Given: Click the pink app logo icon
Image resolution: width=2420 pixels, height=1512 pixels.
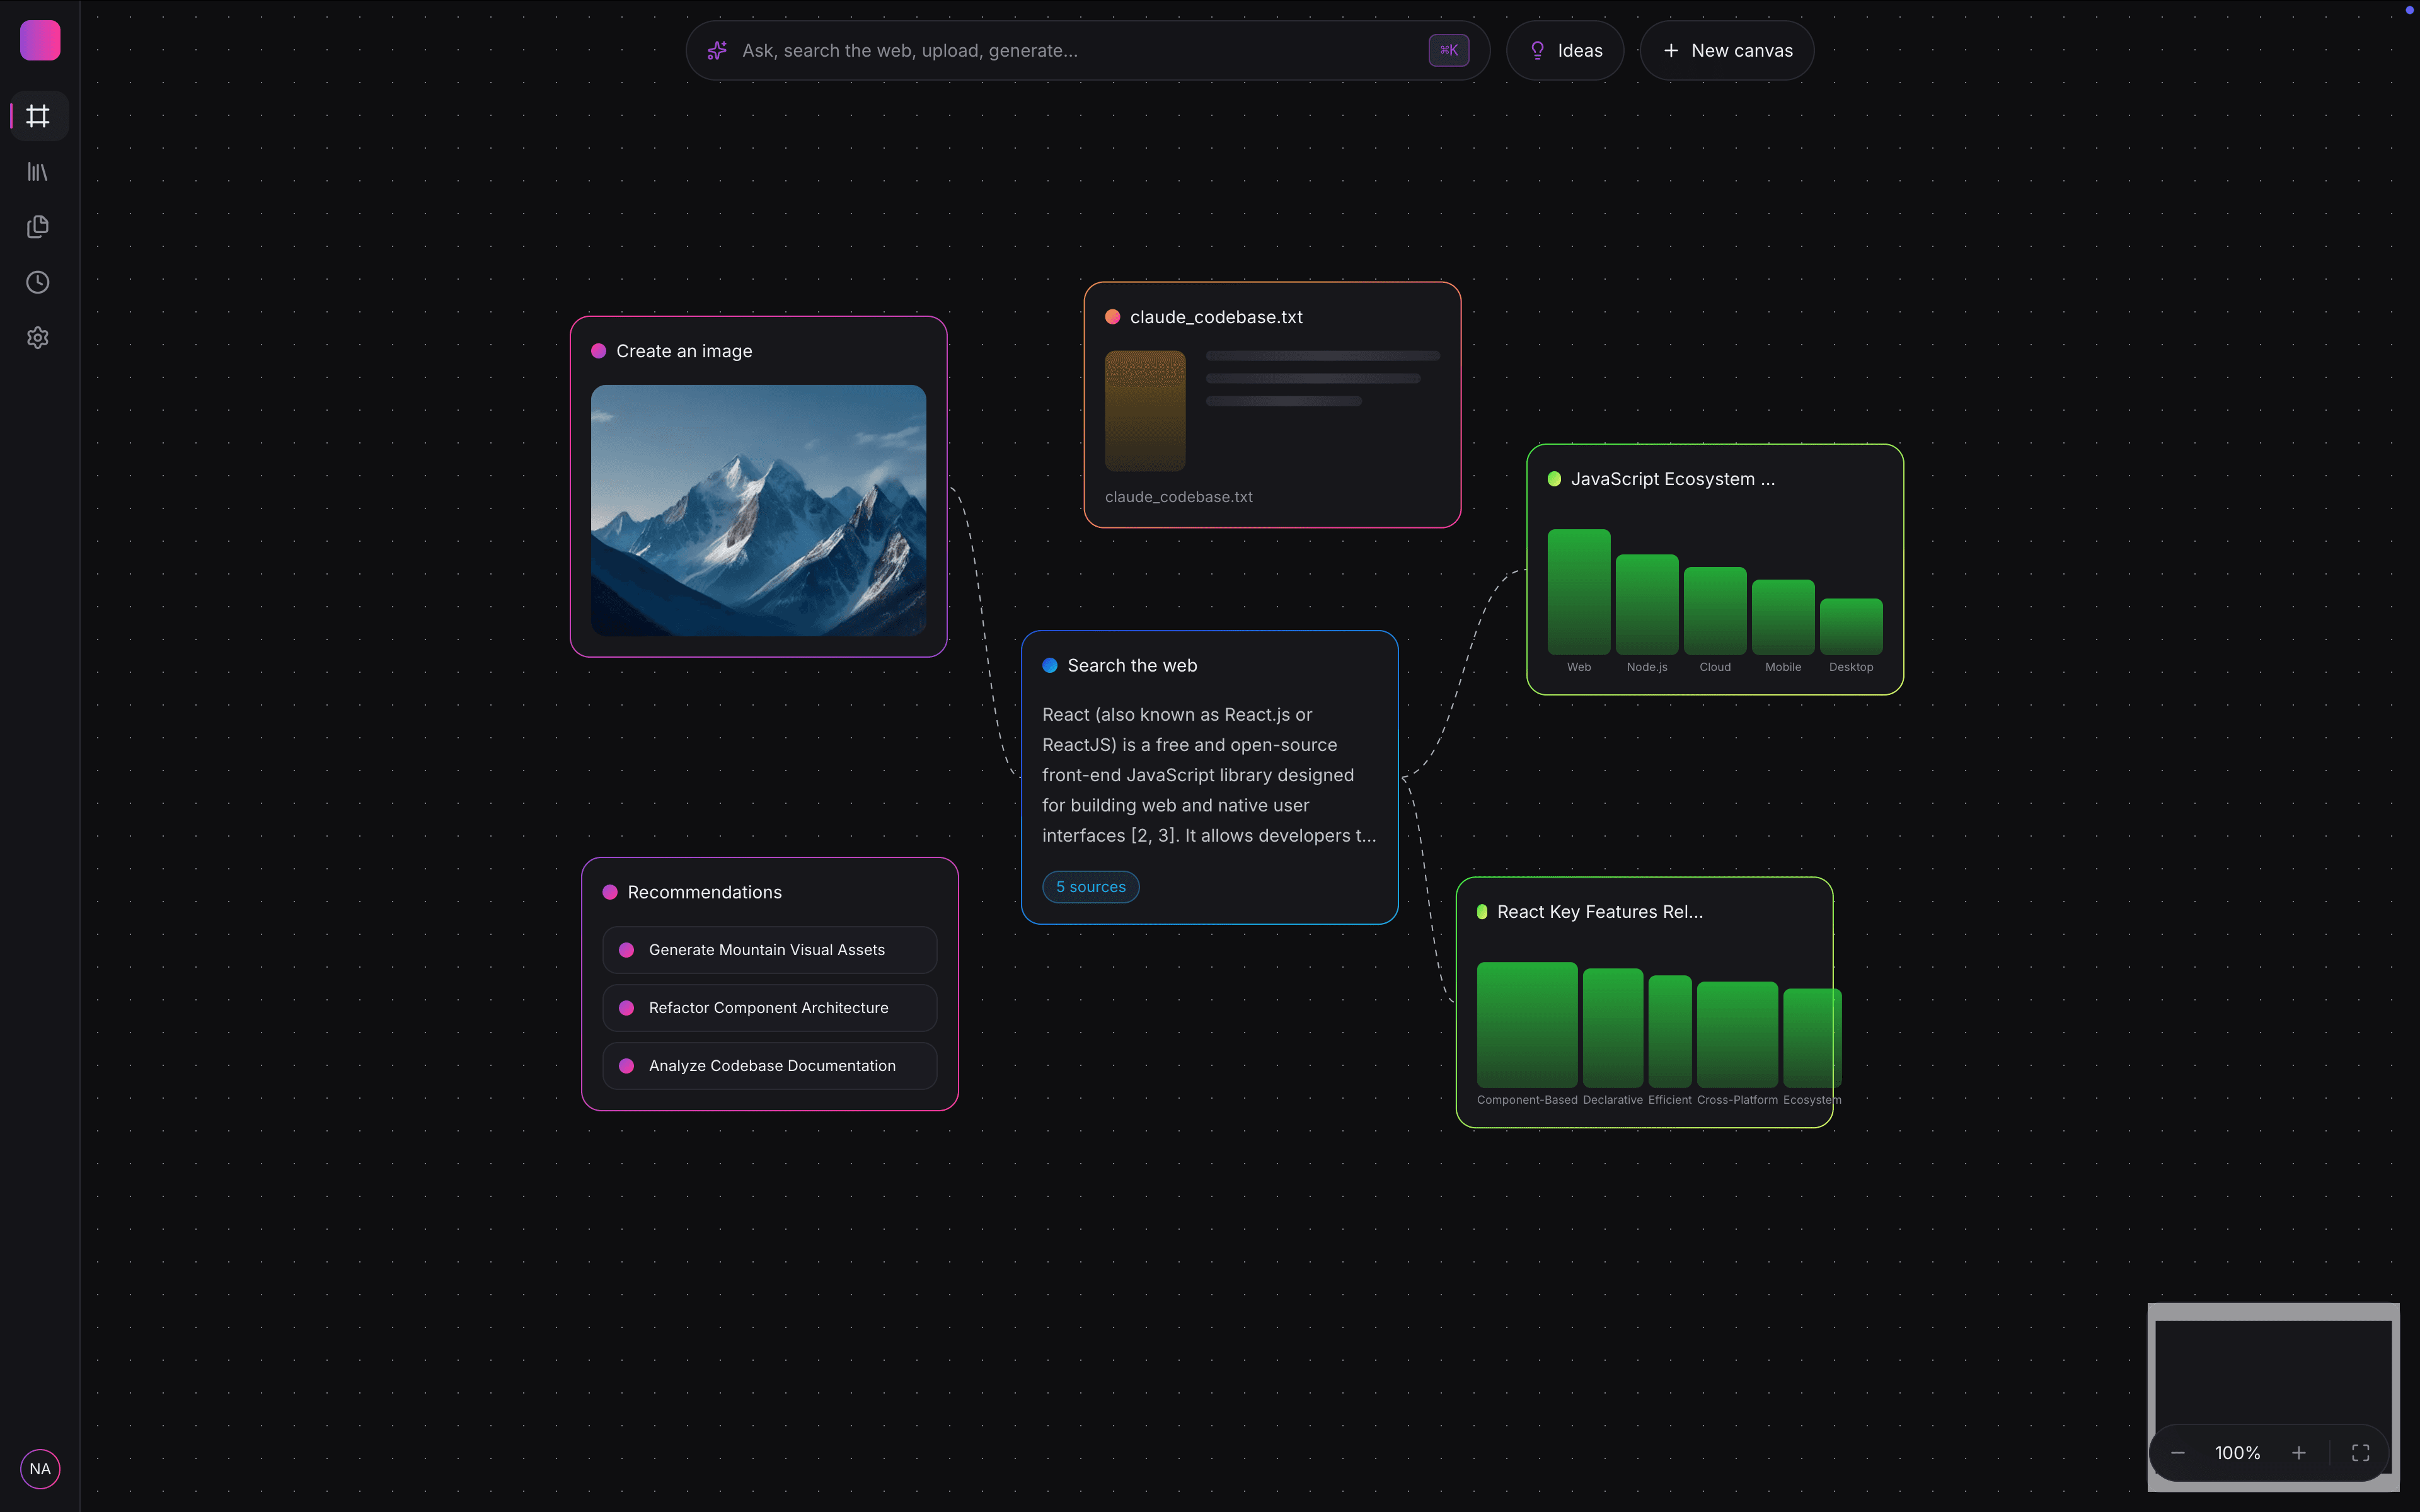Looking at the screenshot, I should [40, 40].
